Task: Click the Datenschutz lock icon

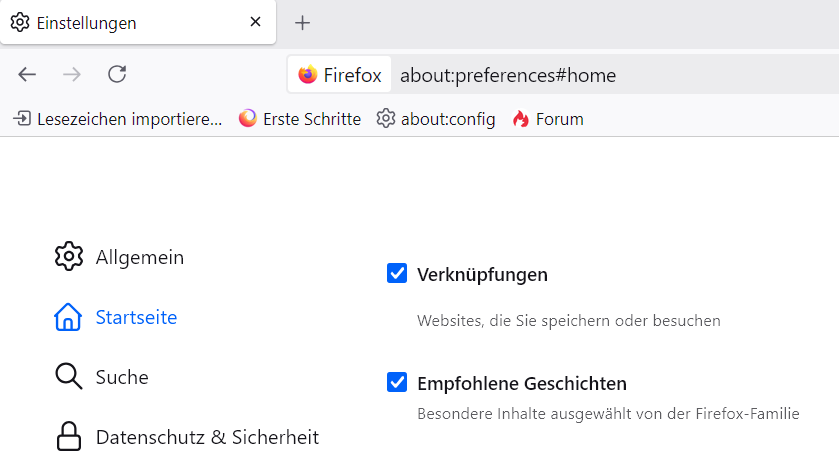Action: point(68,437)
